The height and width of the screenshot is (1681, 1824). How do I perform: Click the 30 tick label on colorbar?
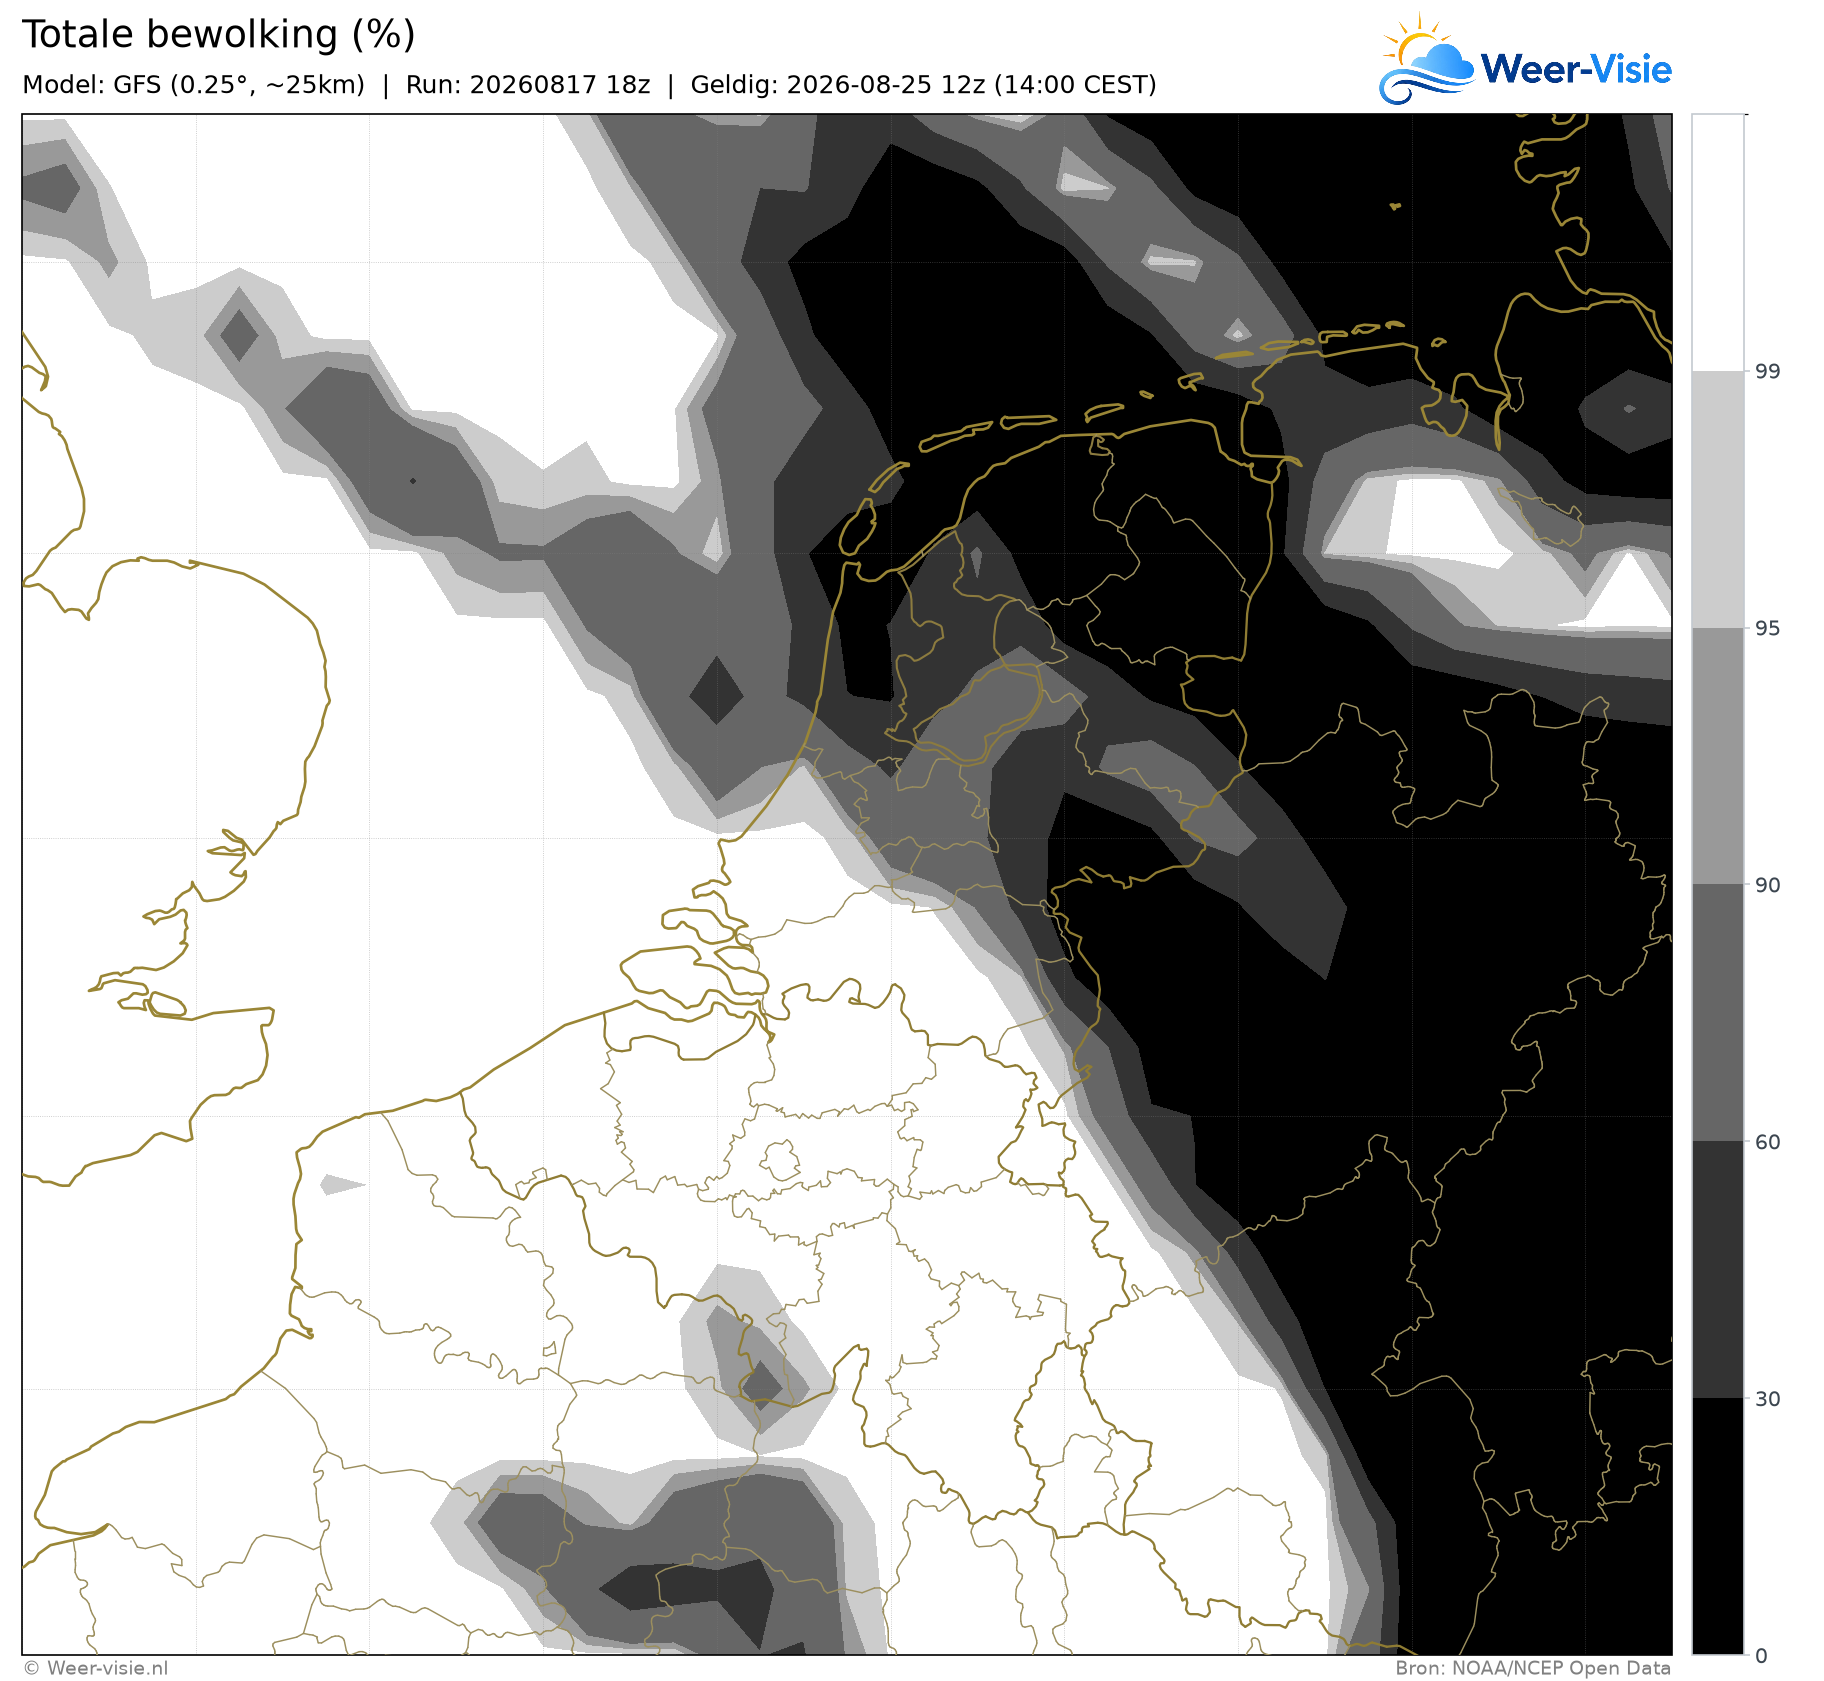(1768, 1399)
